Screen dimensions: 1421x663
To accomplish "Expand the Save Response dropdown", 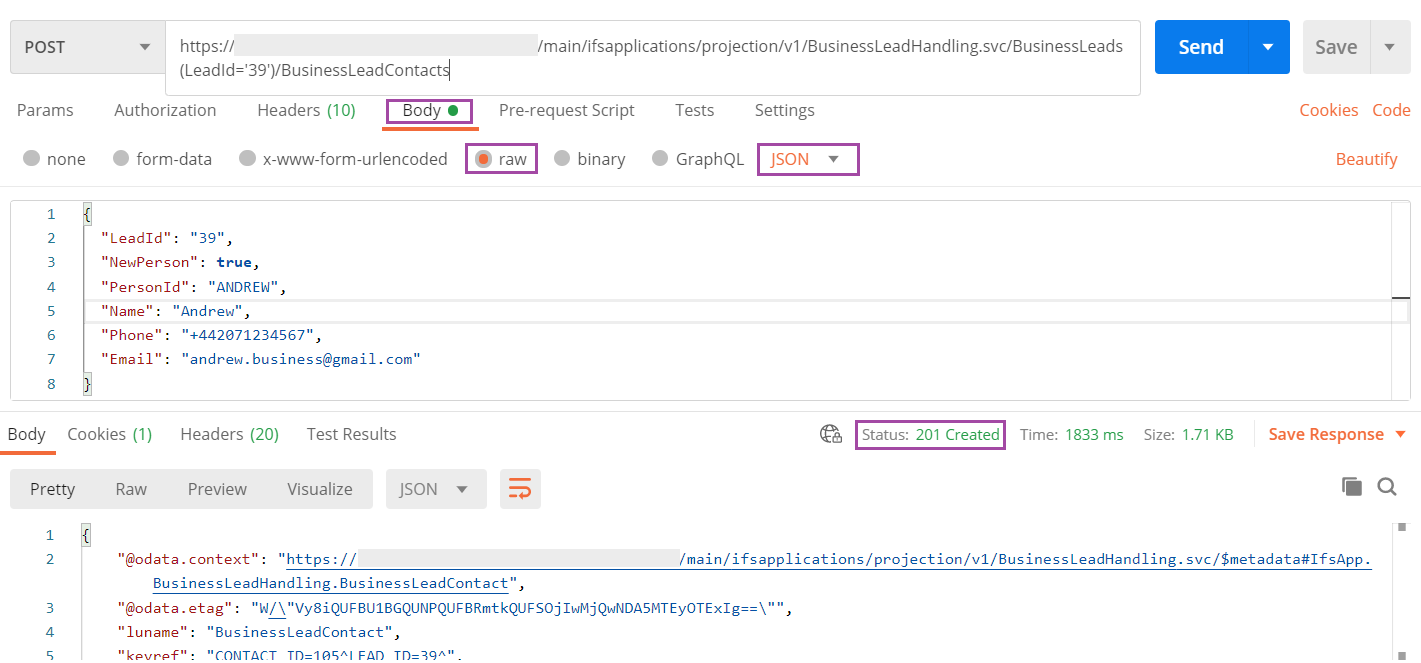I will point(1337,434).
